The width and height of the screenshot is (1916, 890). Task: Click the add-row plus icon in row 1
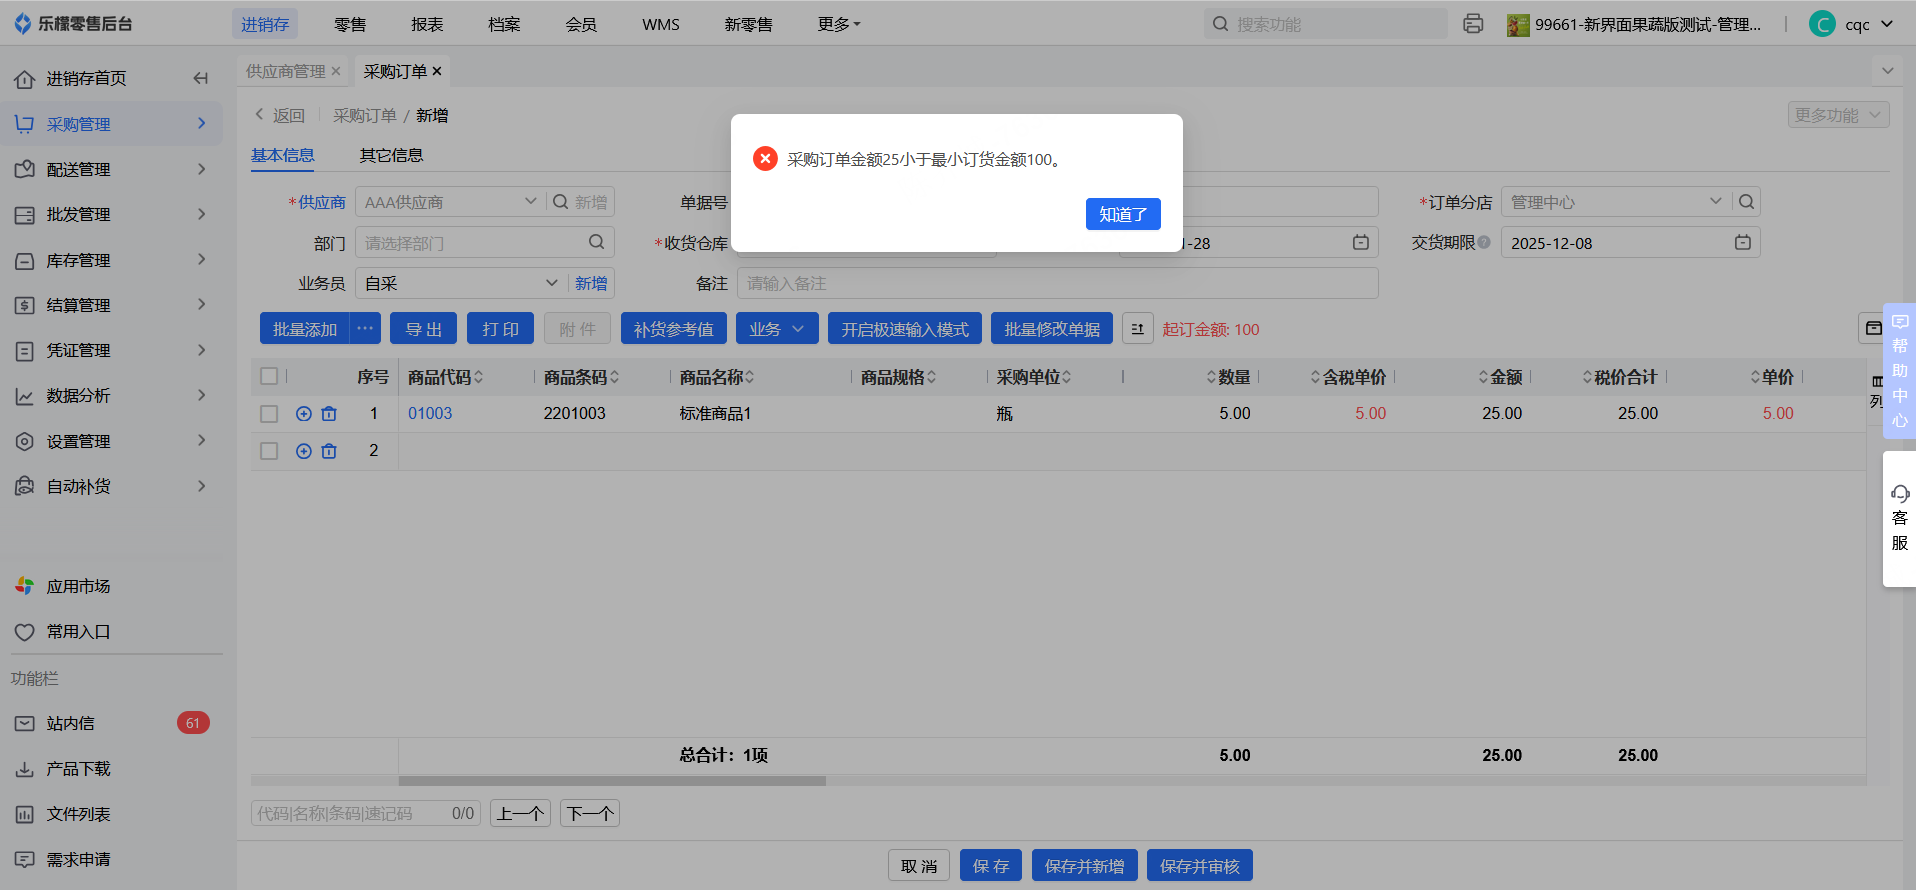coord(304,414)
